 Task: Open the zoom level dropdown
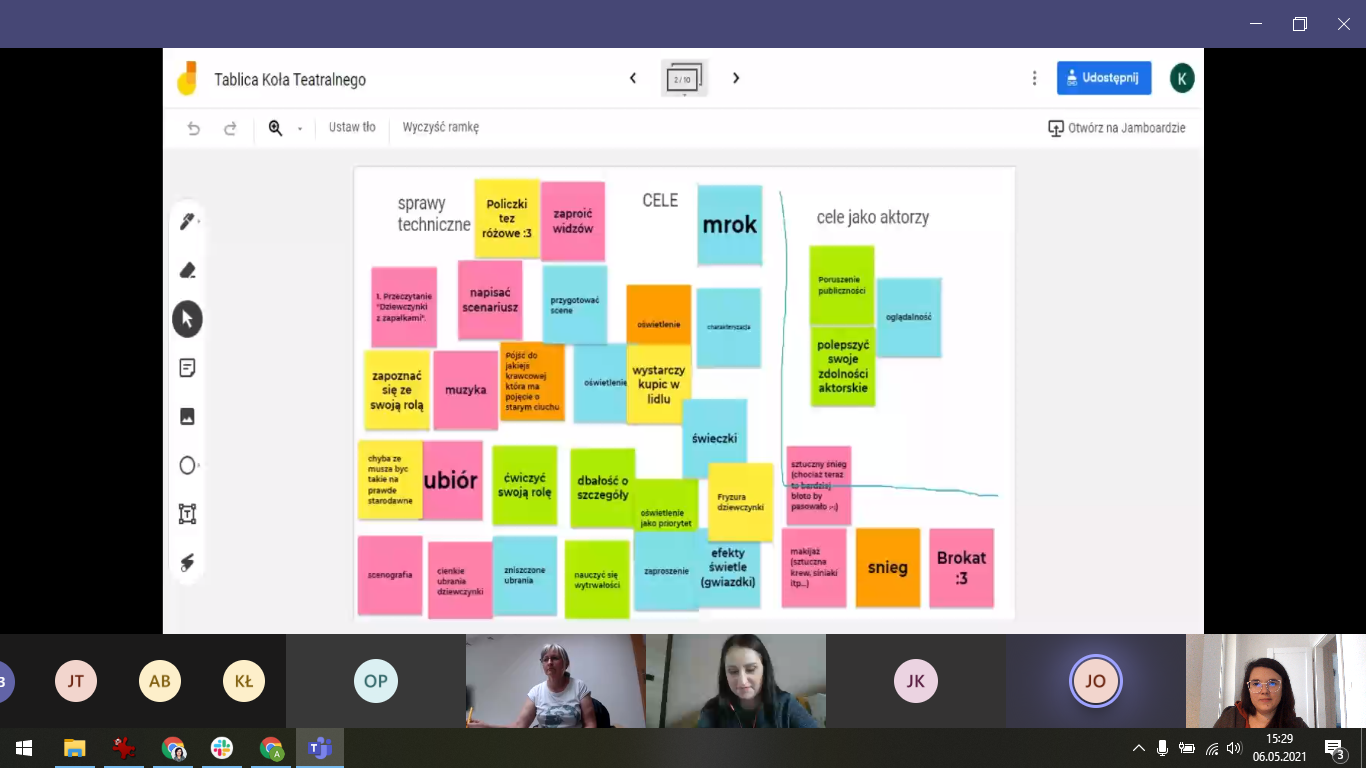point(299,129)
